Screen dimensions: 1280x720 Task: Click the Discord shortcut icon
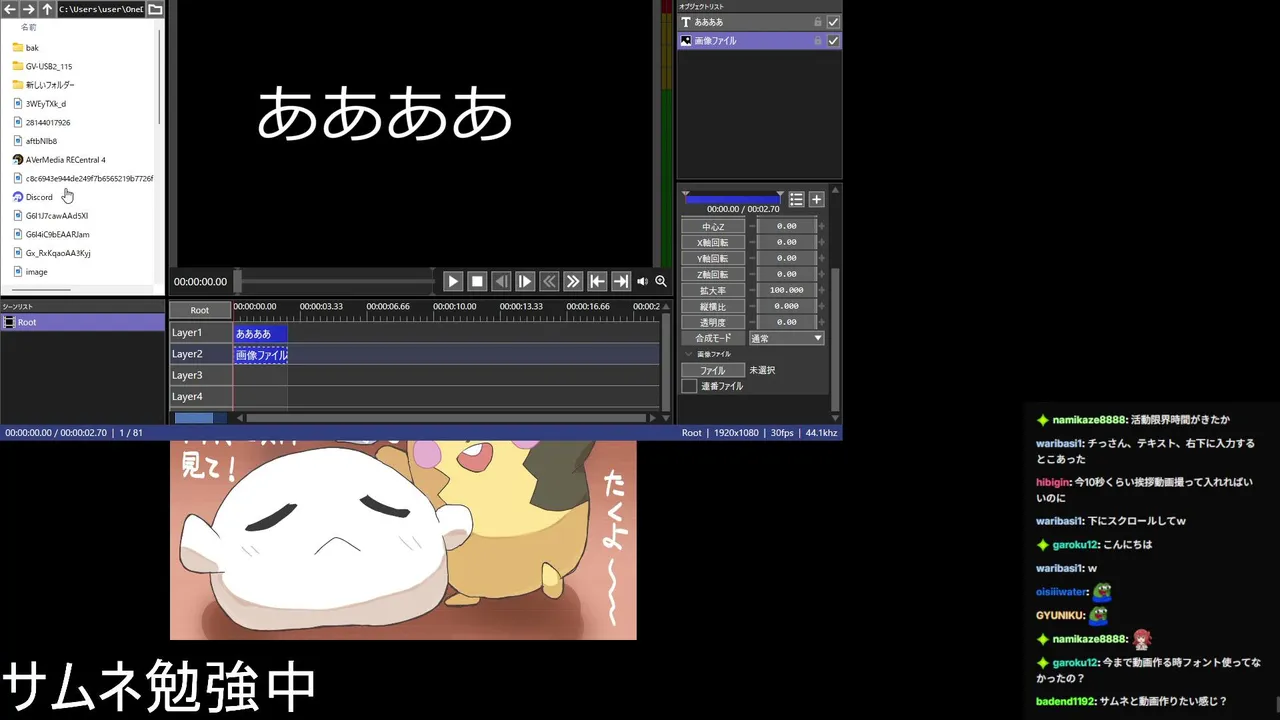18,197
